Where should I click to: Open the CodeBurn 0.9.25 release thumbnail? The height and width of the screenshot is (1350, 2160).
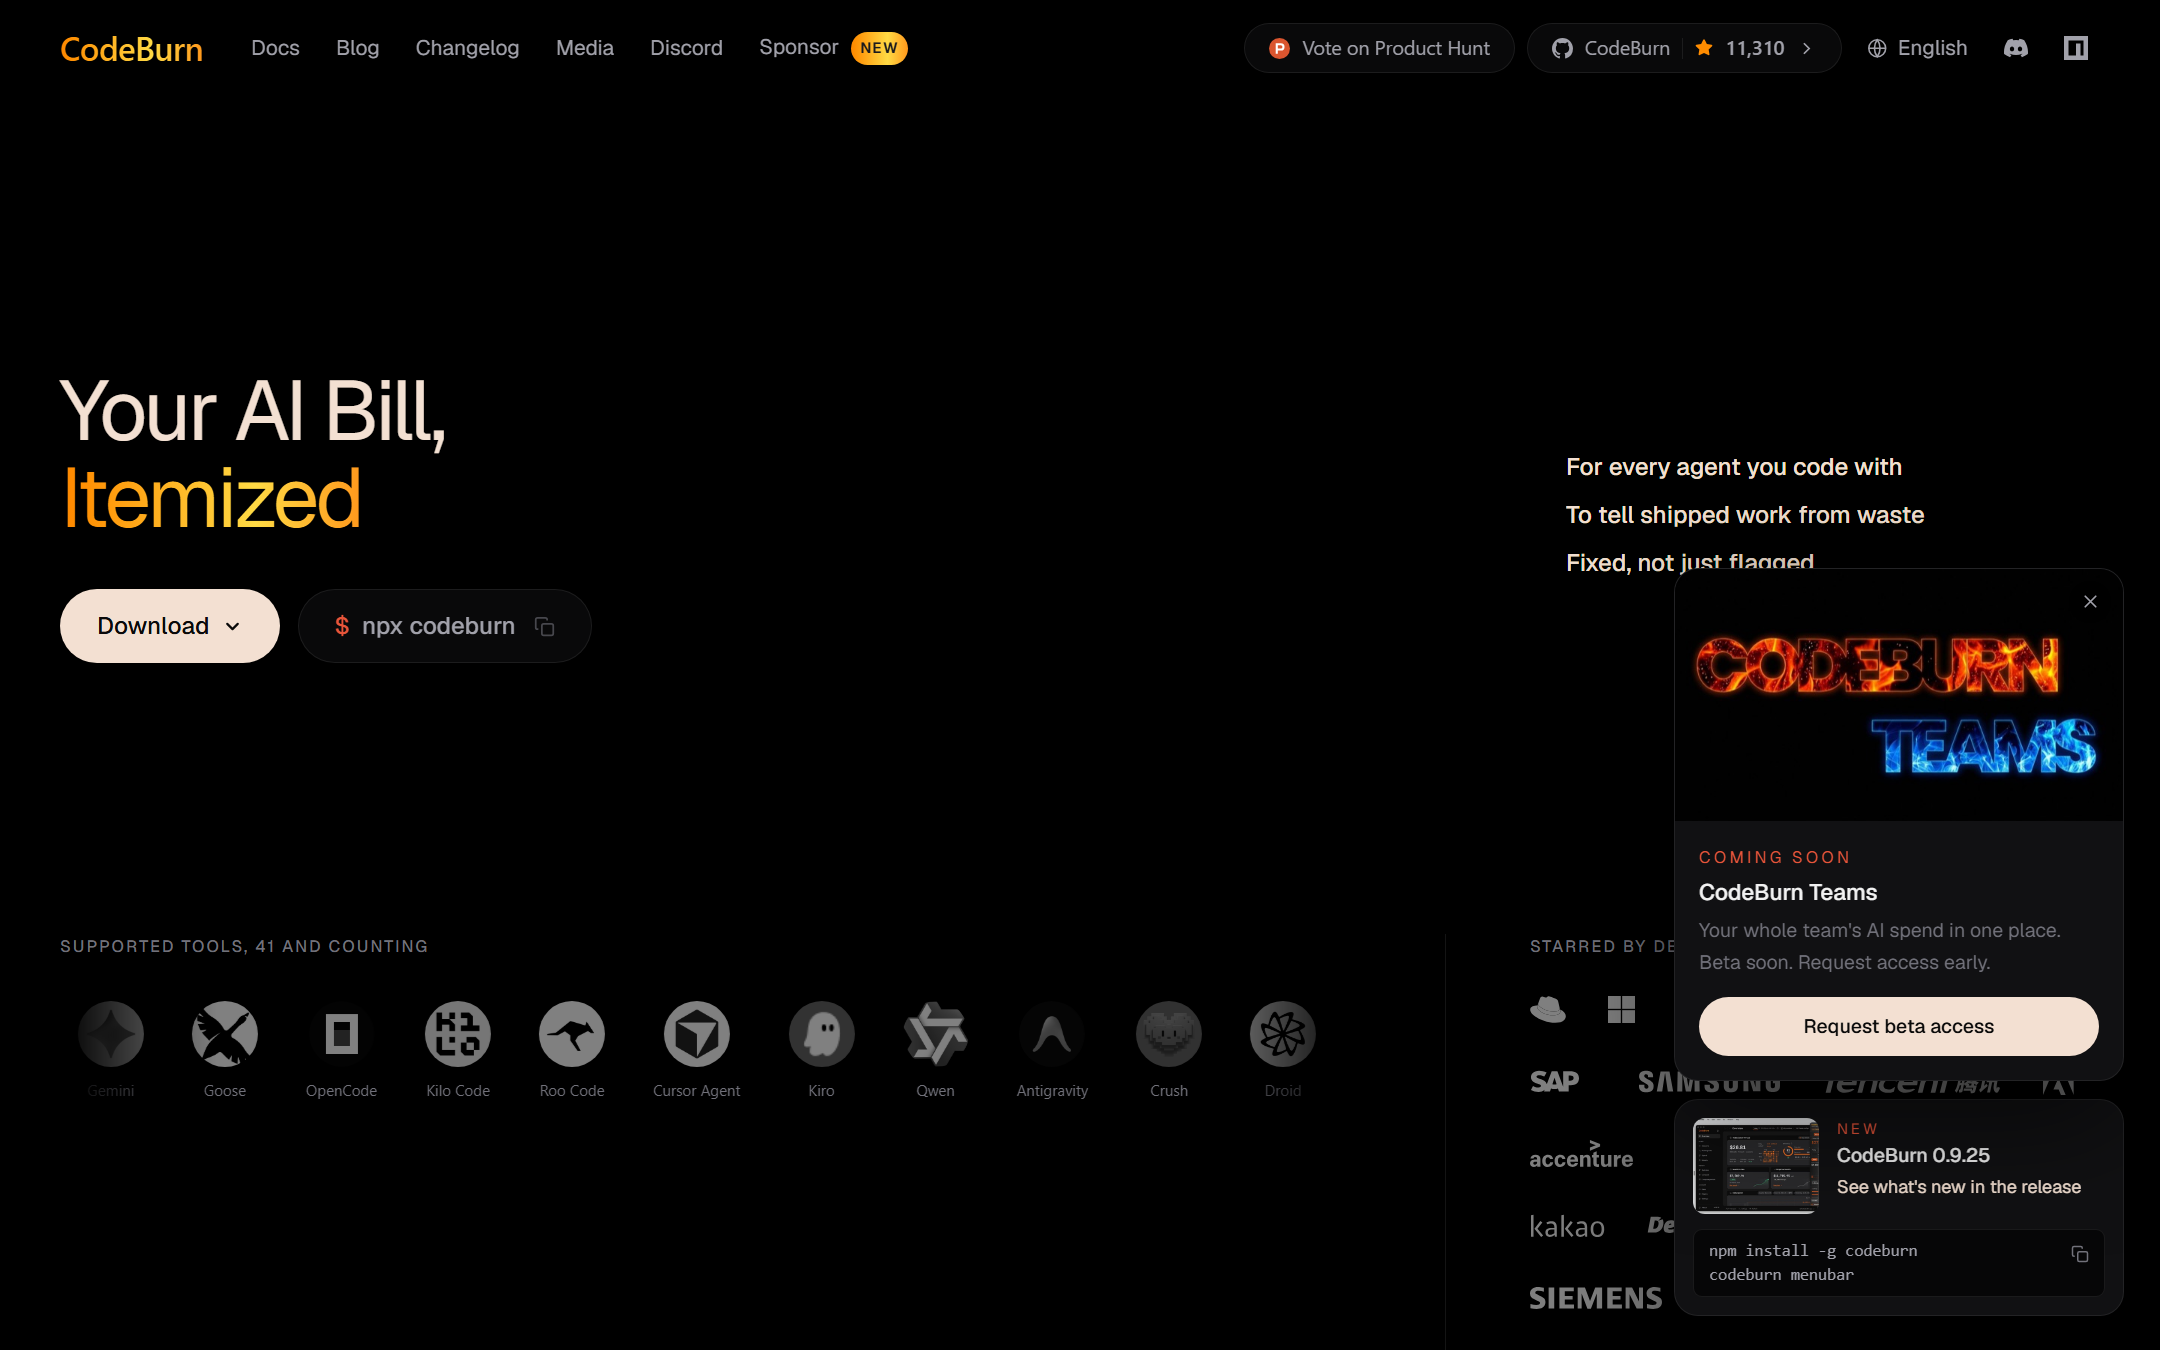click(1756, 1165)
